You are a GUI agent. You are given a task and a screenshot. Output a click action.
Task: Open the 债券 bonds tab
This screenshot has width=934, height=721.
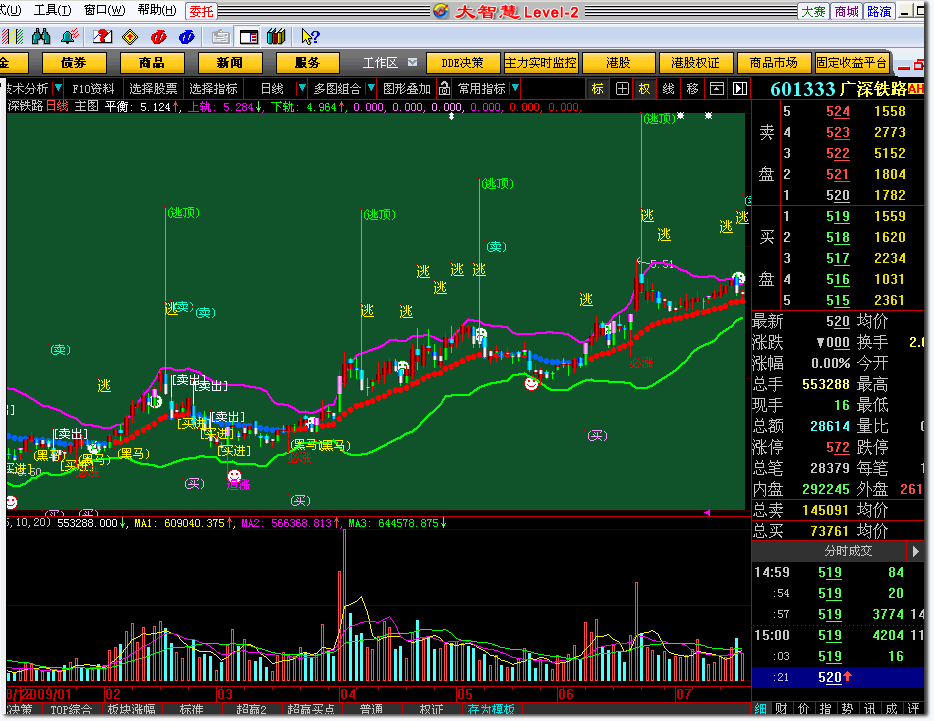74,63
